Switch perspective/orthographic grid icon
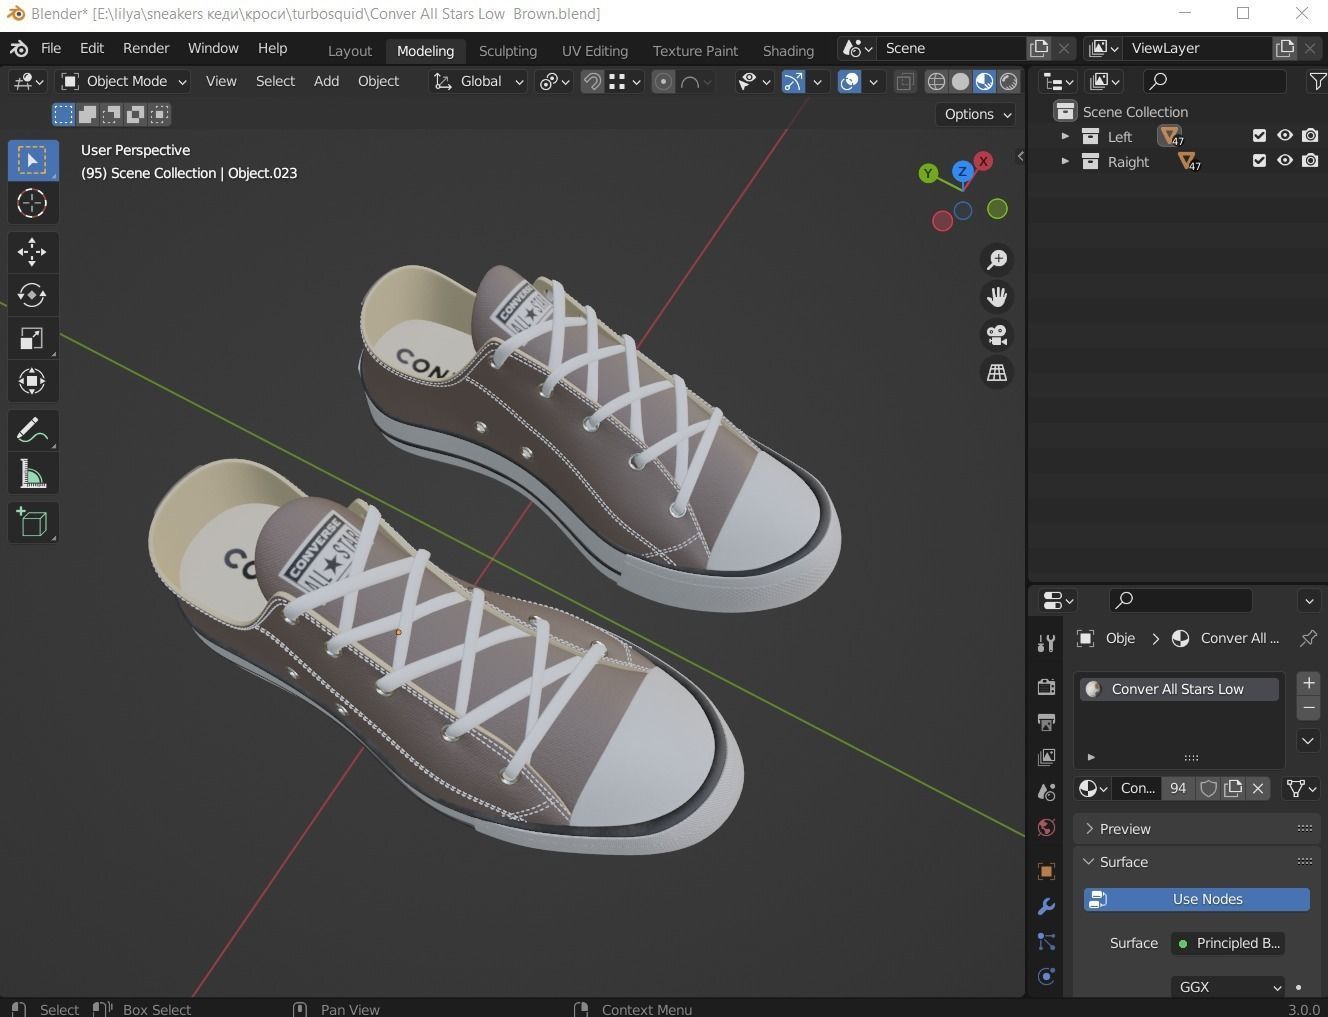 click(997, 372)
